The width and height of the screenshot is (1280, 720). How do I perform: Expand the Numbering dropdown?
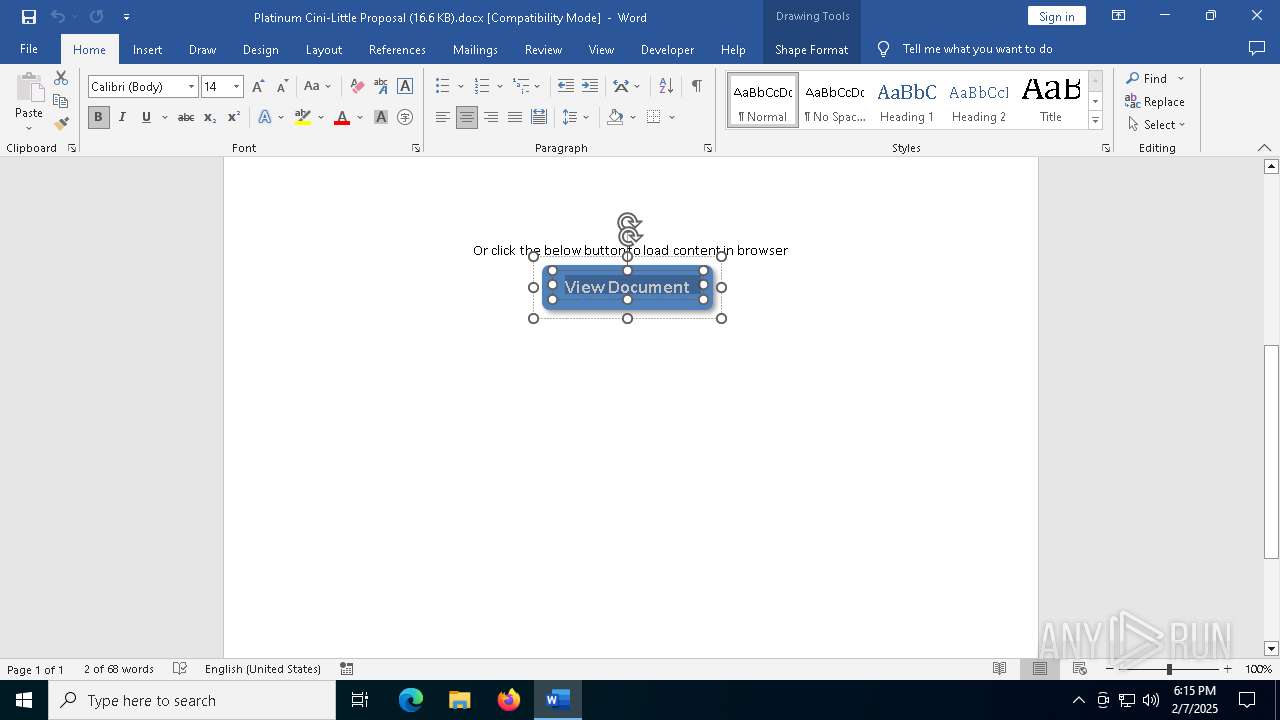pyautogui.click(x=500, y=87)
